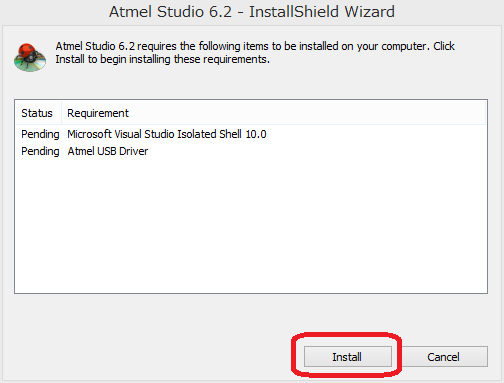Screen dimensions: 504x383
Task: Cancel the InstallShield Wizard
Action: [443, 357]
